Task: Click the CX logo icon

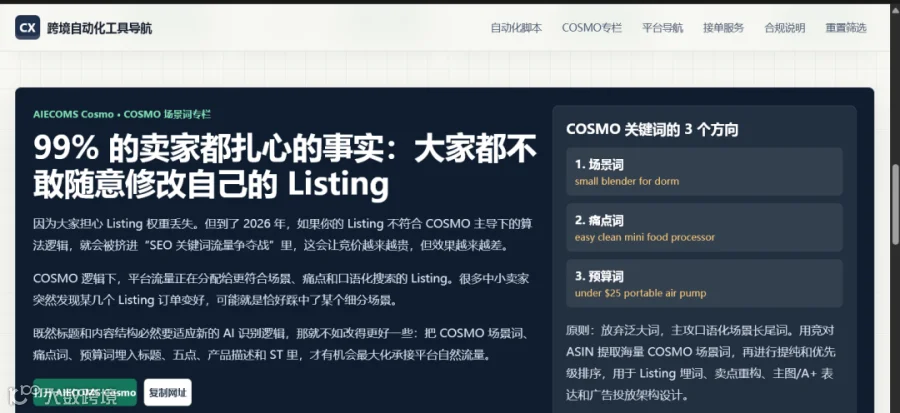Action: [x=28, y=28]
